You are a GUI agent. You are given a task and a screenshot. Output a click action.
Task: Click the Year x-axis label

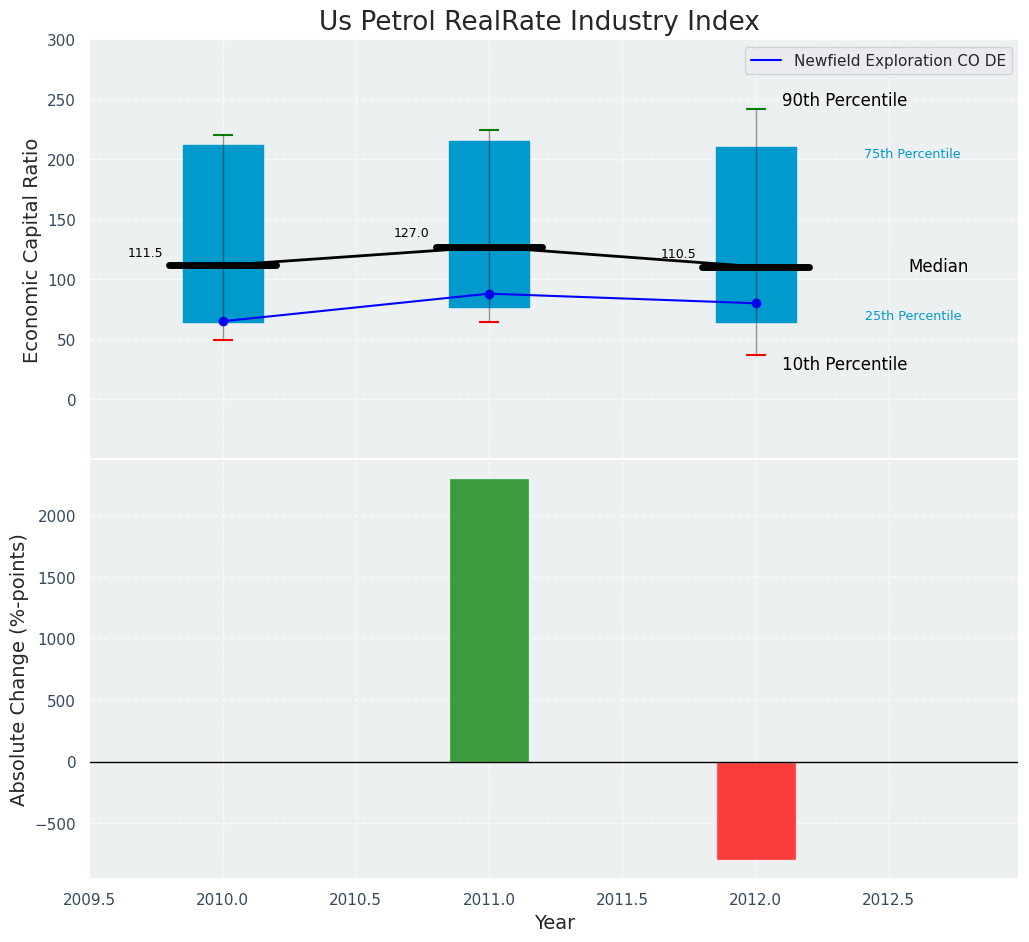[554, 923]
